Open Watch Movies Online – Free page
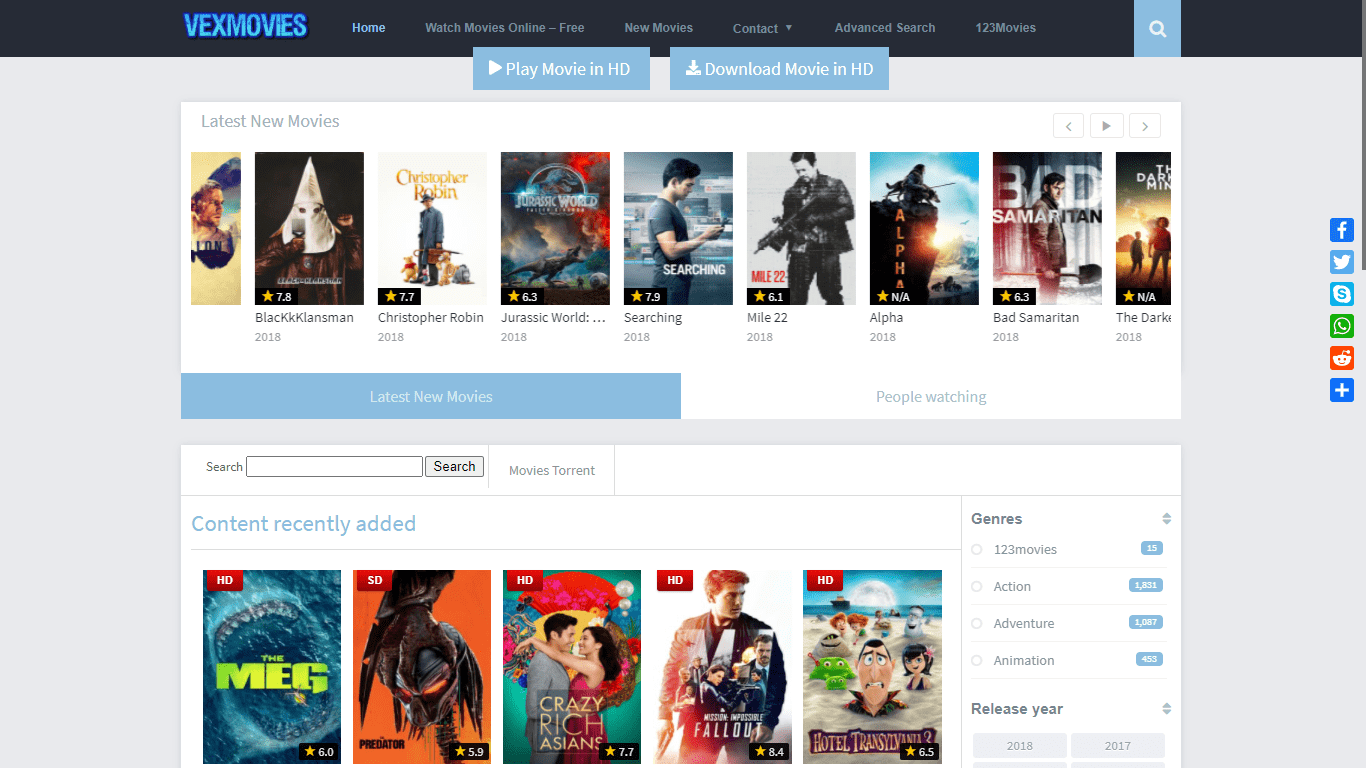The width and height of the screenshot is (1366, 768). tap(505, 28)
